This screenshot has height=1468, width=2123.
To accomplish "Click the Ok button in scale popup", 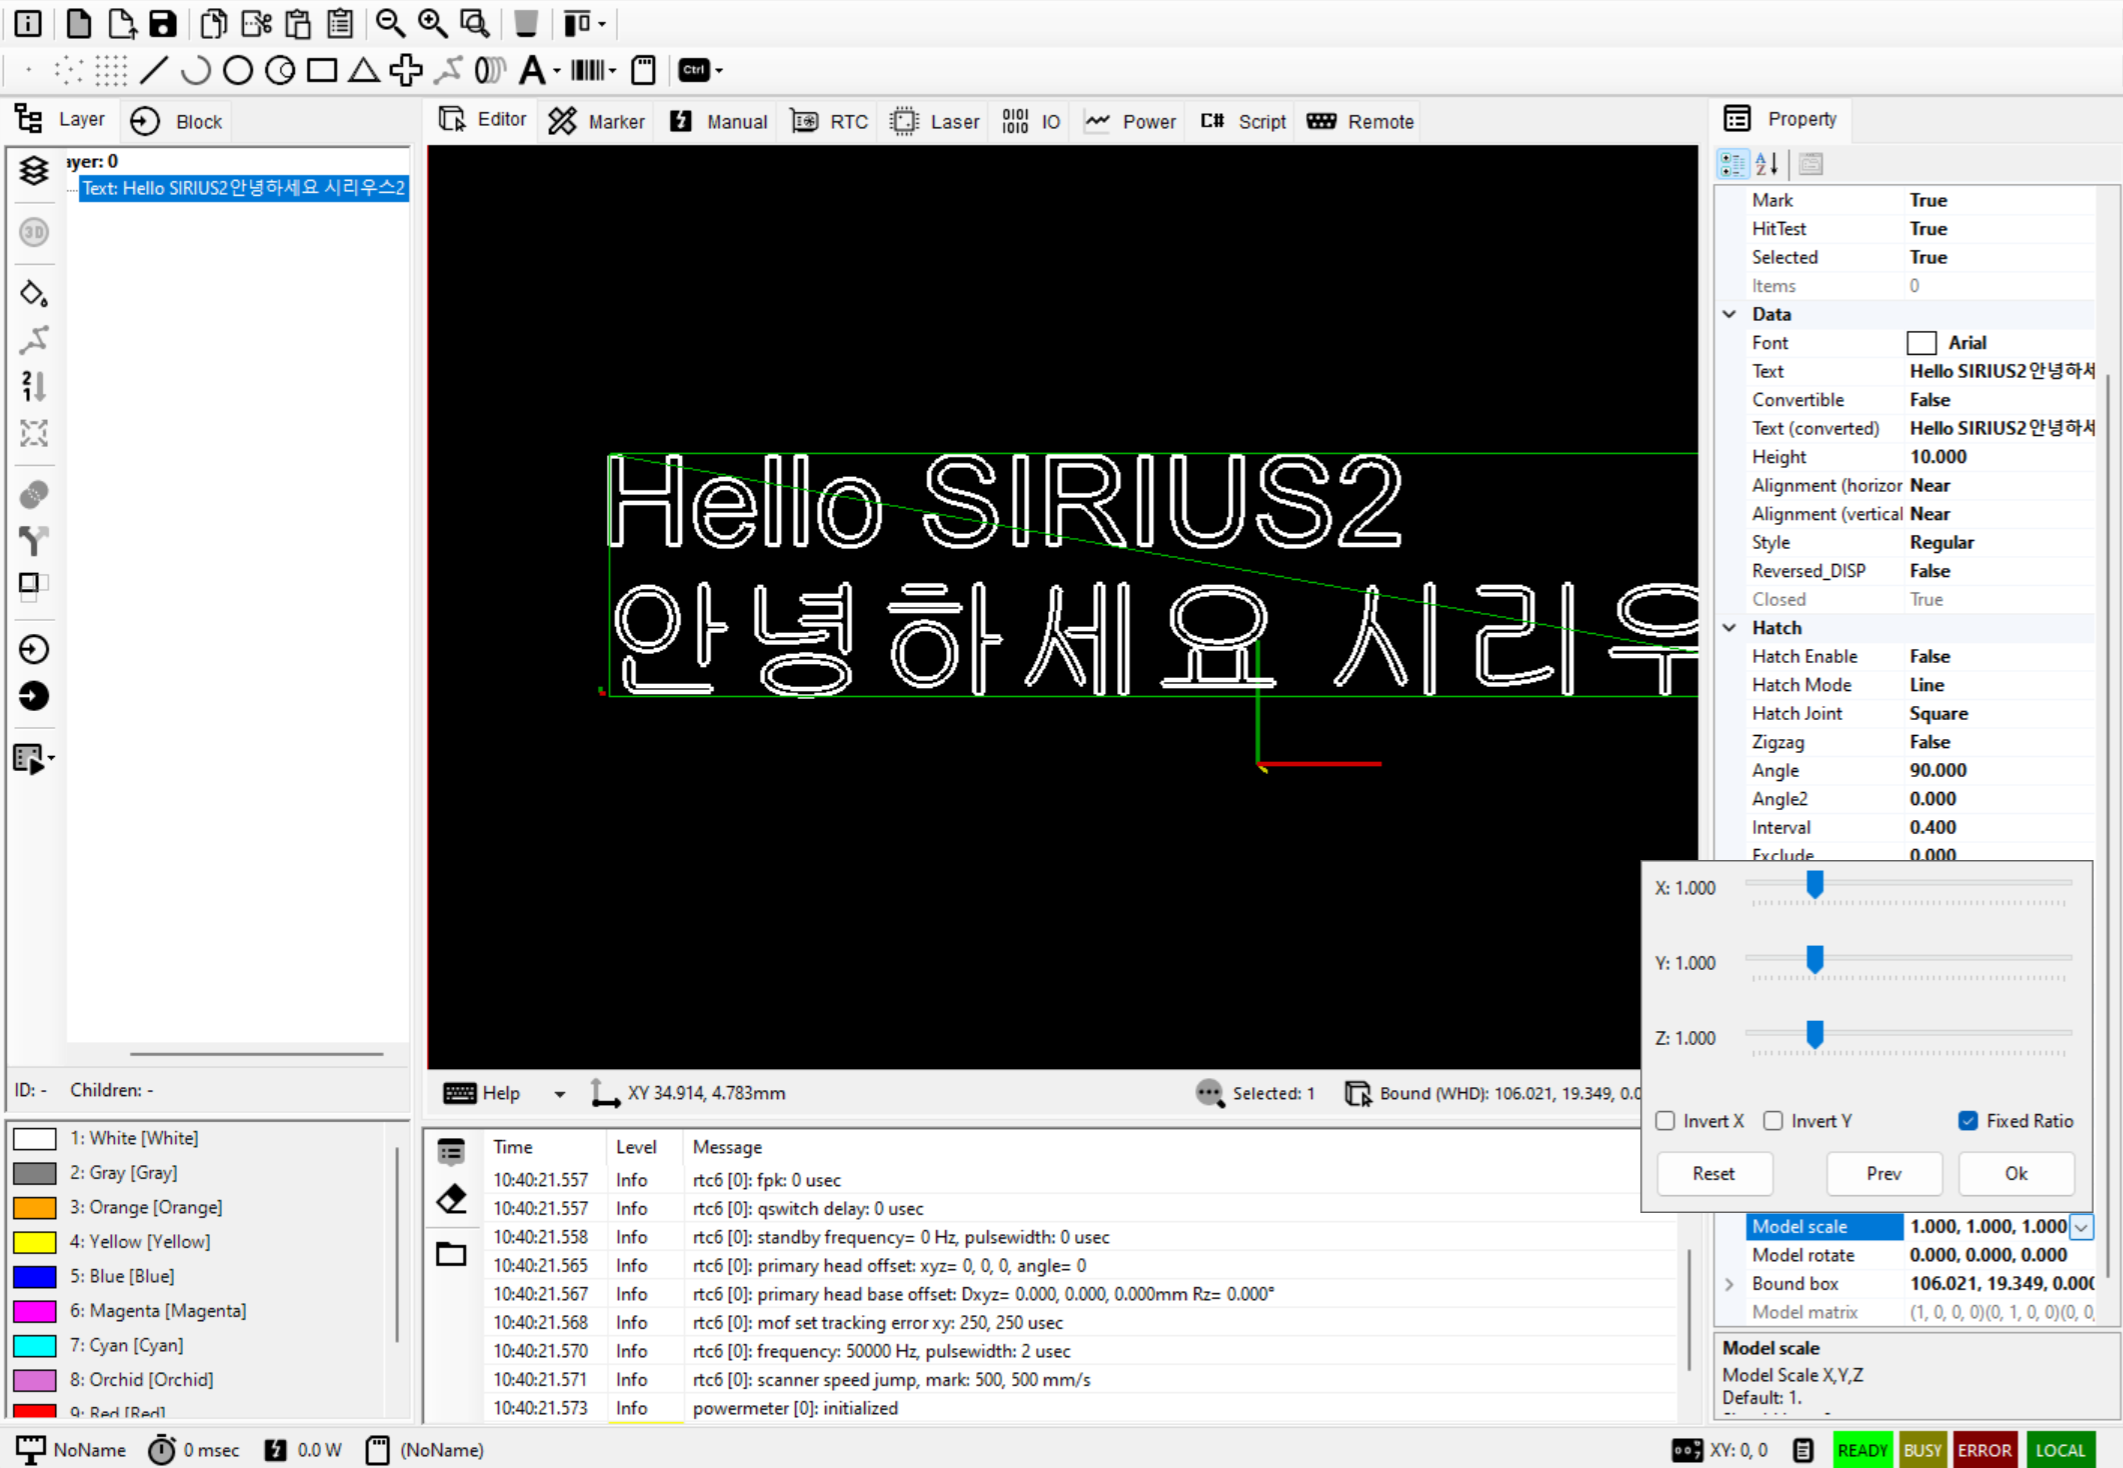I will [2016, 1173].
